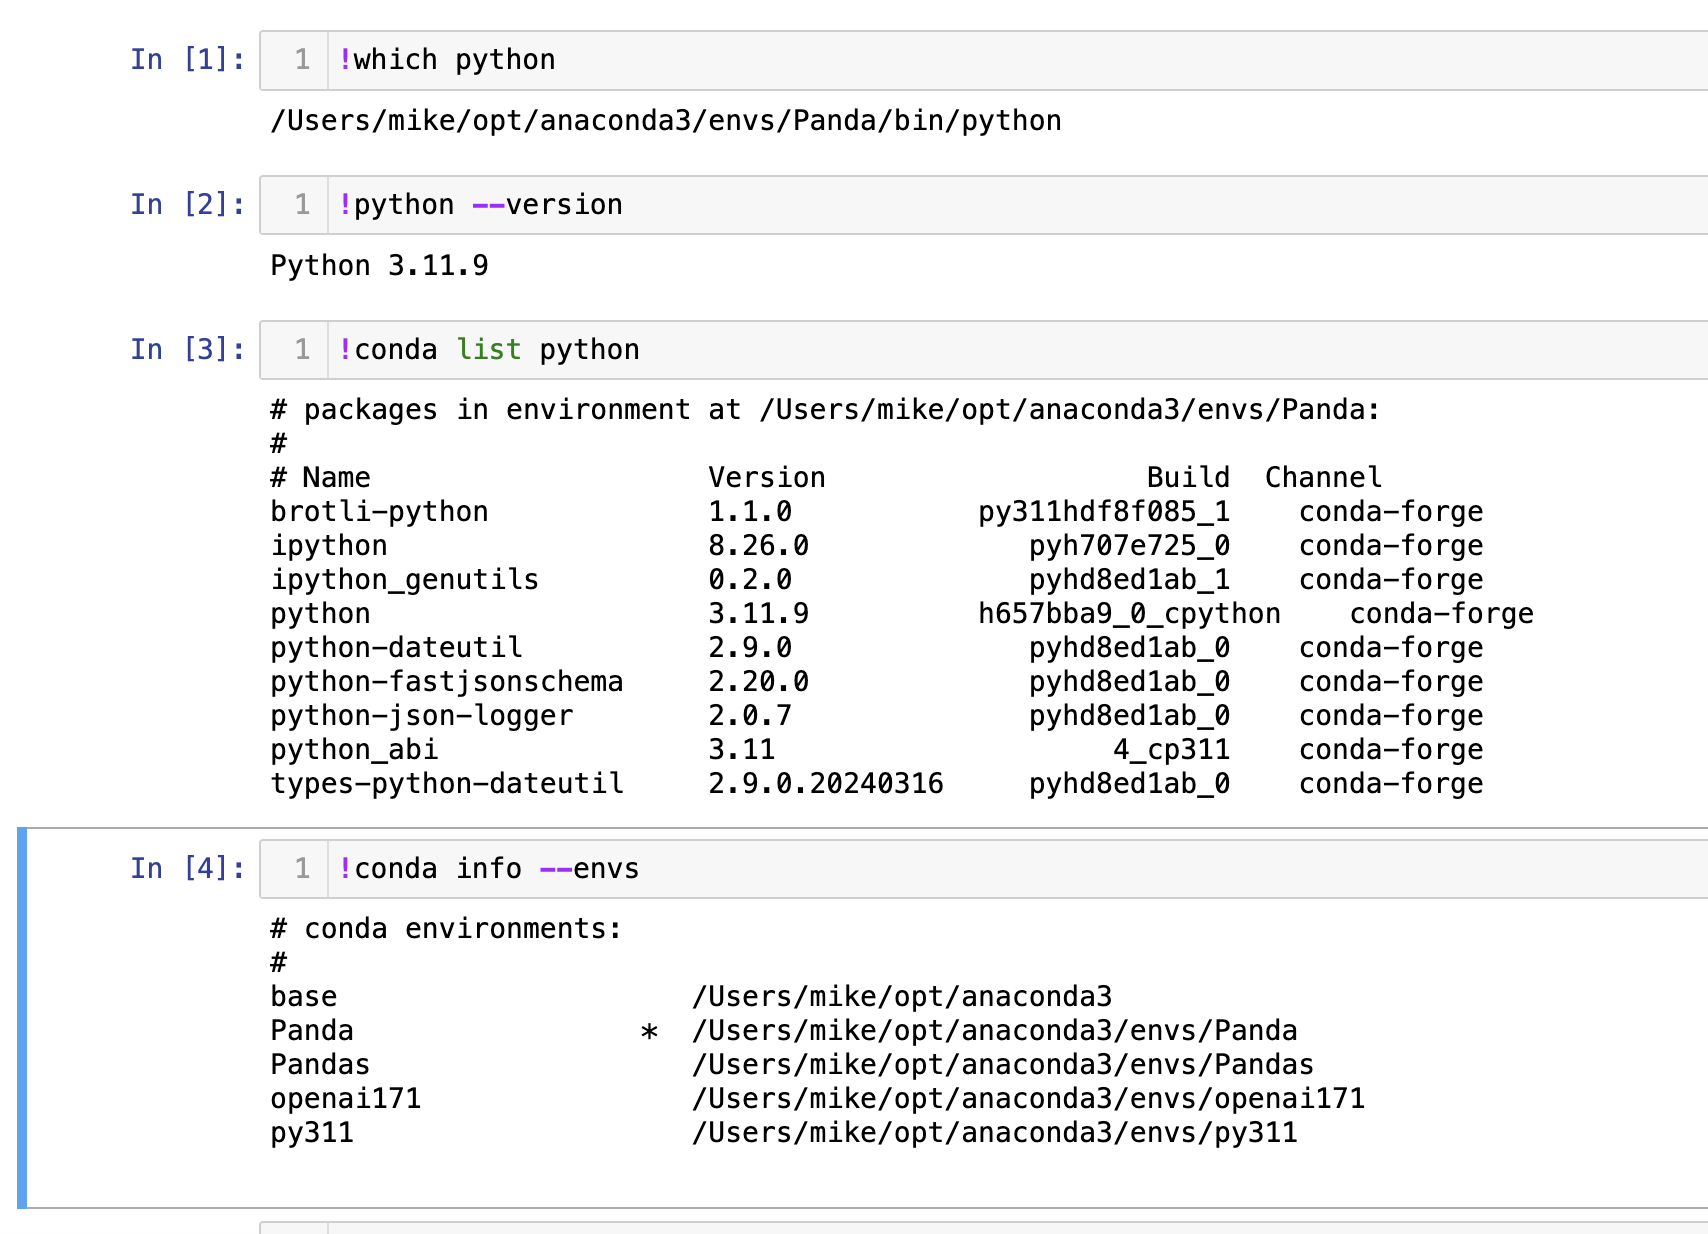Click the 'Version' column header in output
1708x1234 pixels.
pyautogui.click(x=767, y=478)
